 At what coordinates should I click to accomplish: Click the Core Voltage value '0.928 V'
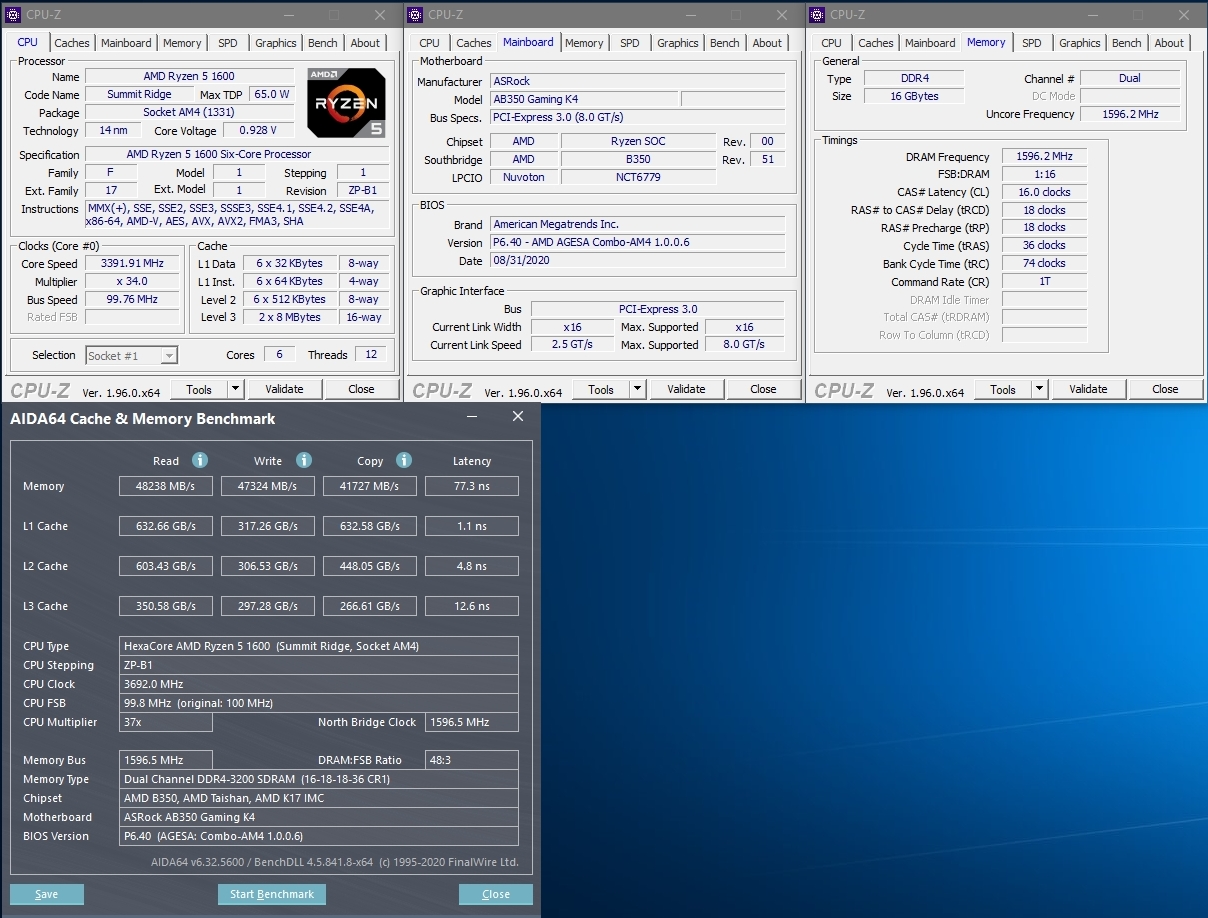258,130
